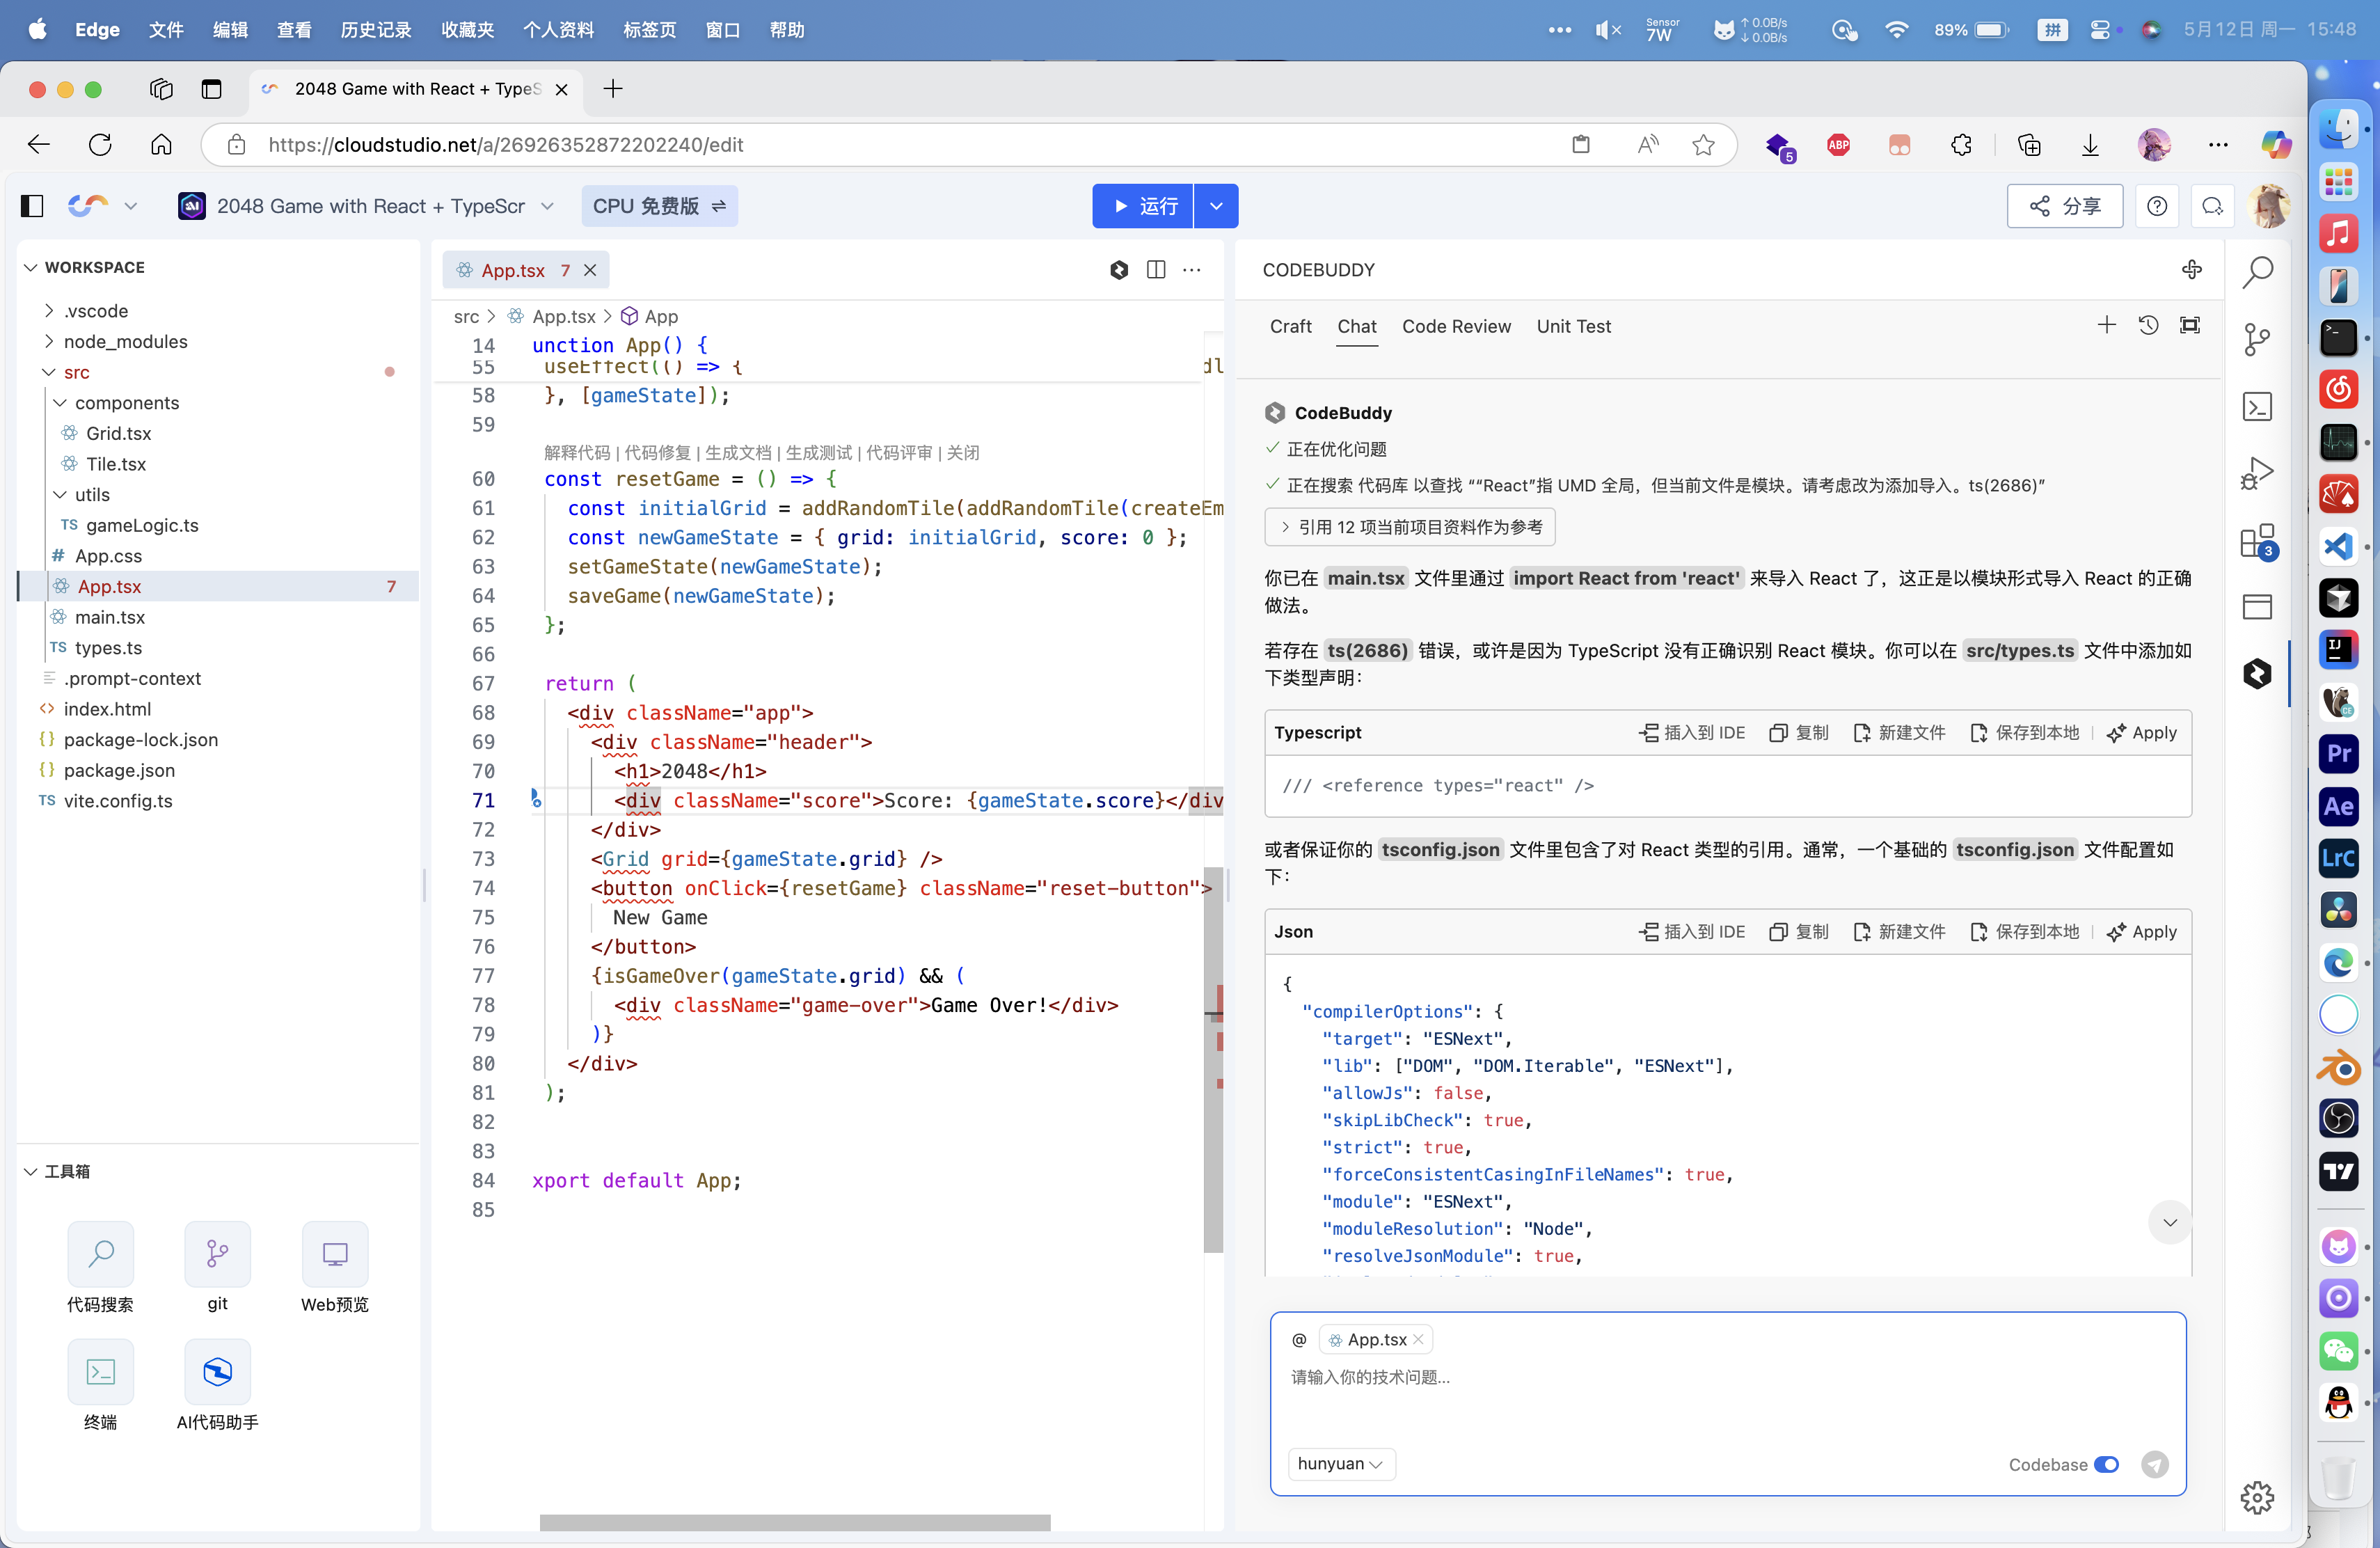Toggle the Codebase switch
Image resolution: width=2380 pixels, height=1548 pixels.
click(2106, 1465)
